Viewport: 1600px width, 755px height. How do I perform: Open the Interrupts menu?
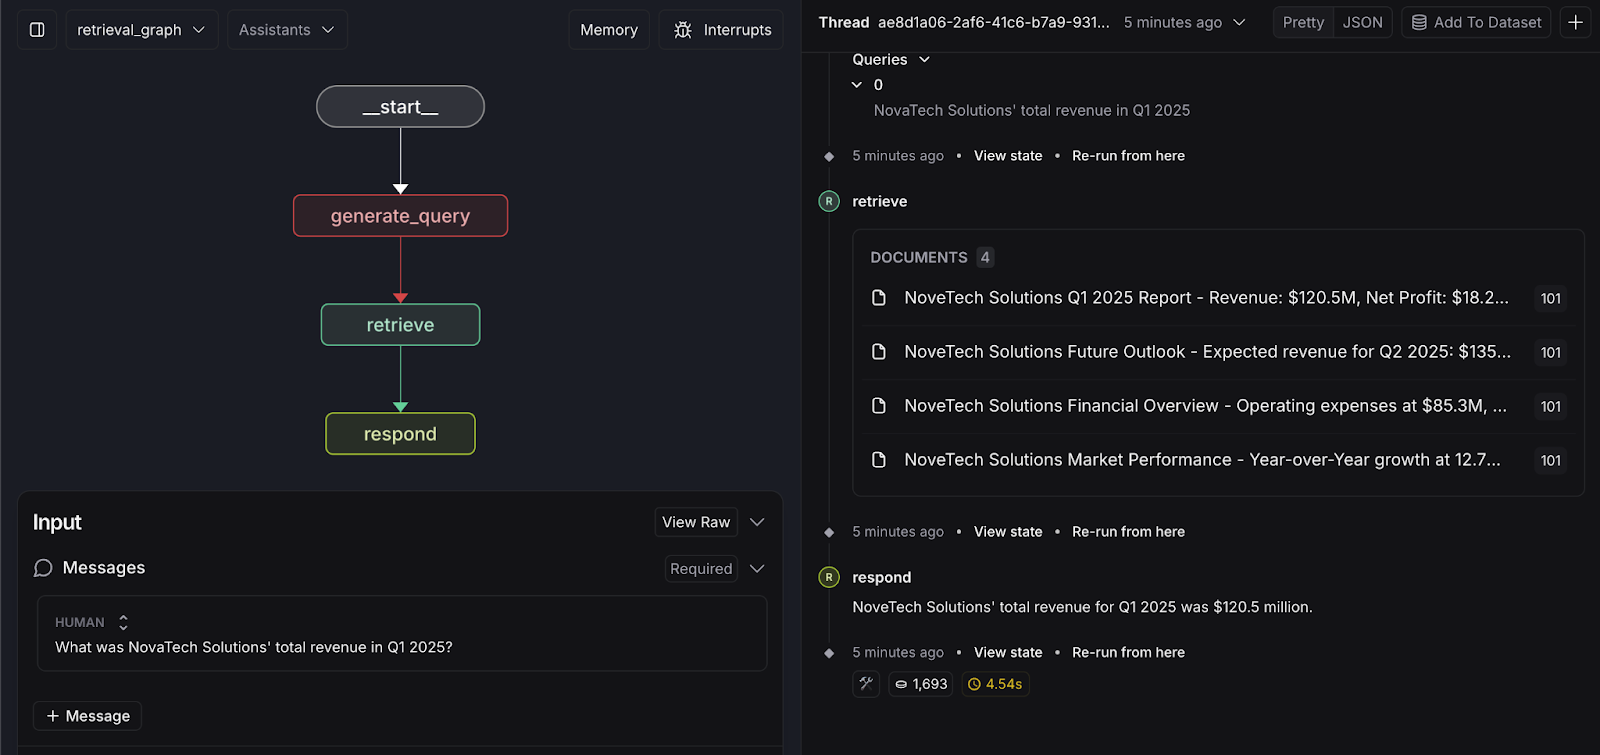click(x=721, y=30)
